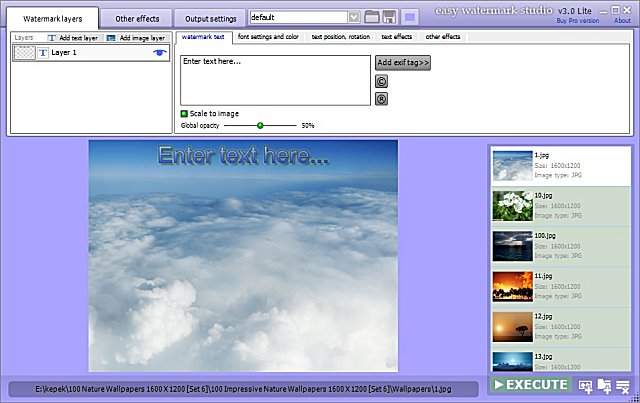This screenshot has height=403, width=640.
Task: Minimize the application window
Action: click(603, 11)
